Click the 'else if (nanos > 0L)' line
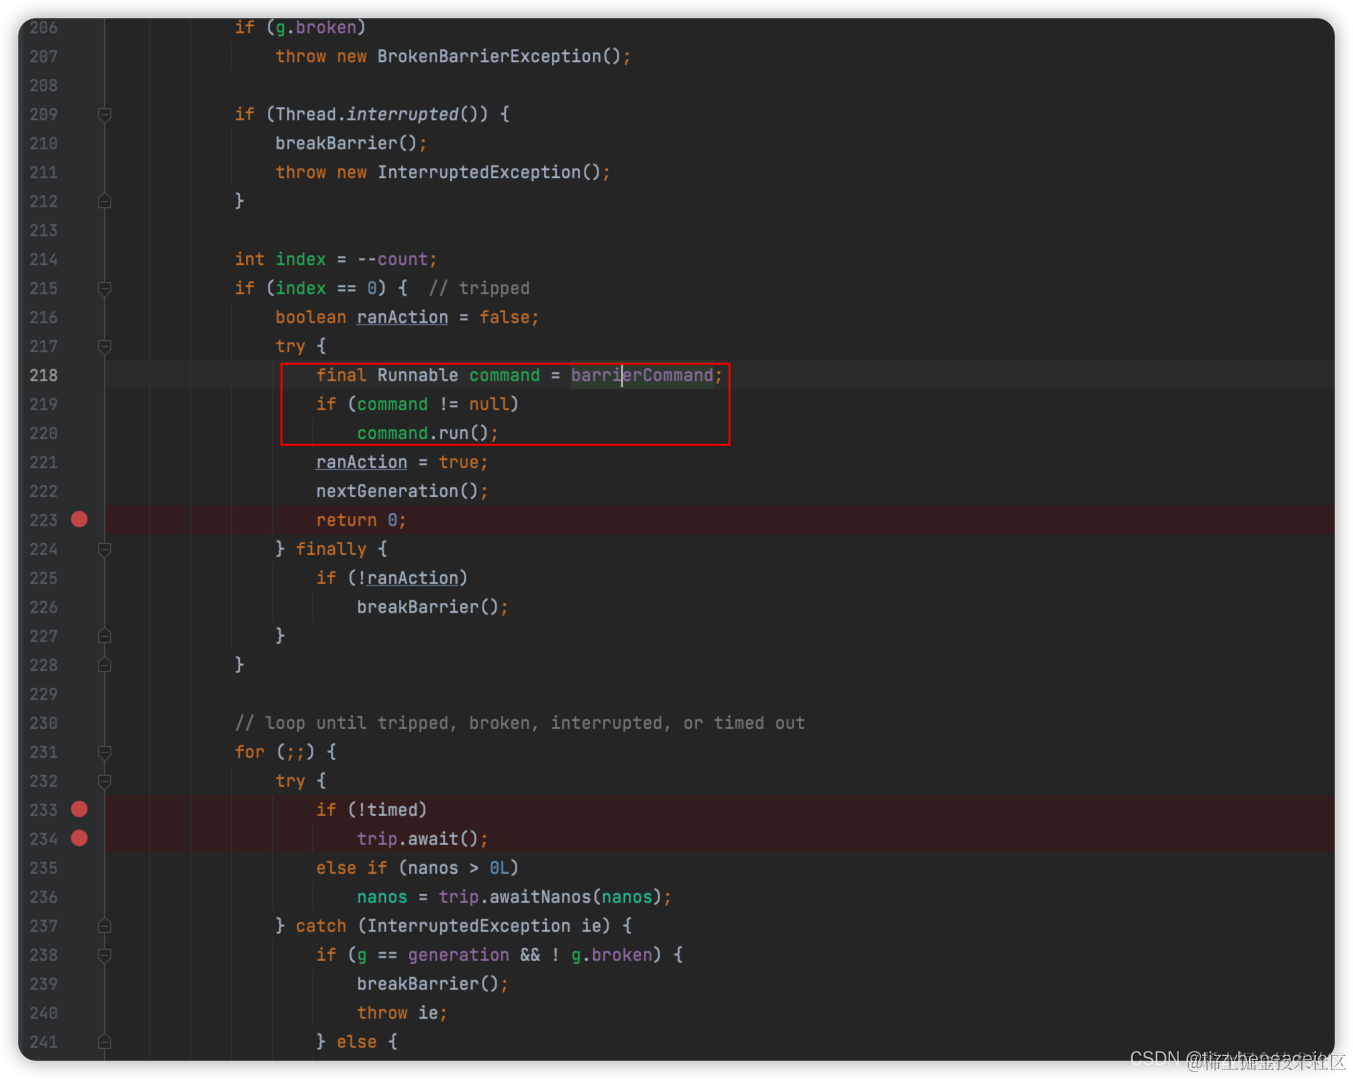The width and height of the screenshot is (1353, 1079). [x=417, y=868]
